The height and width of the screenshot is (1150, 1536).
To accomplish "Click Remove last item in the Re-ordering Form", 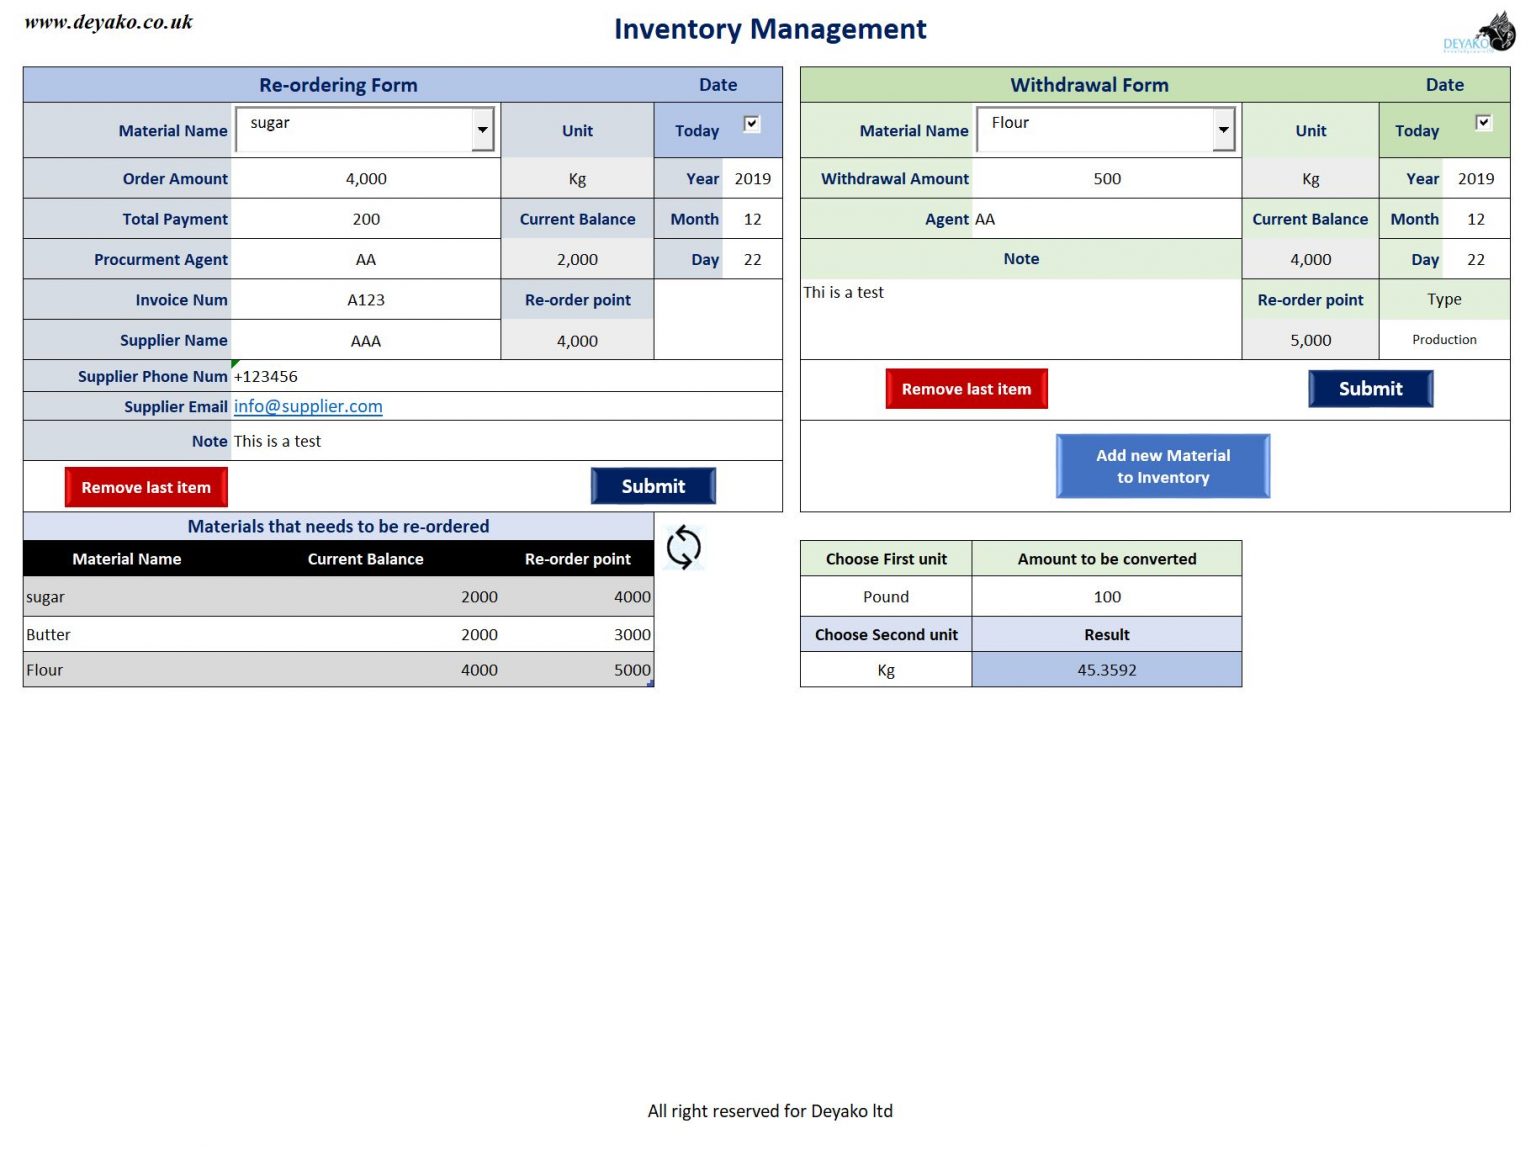I will 146,487.
